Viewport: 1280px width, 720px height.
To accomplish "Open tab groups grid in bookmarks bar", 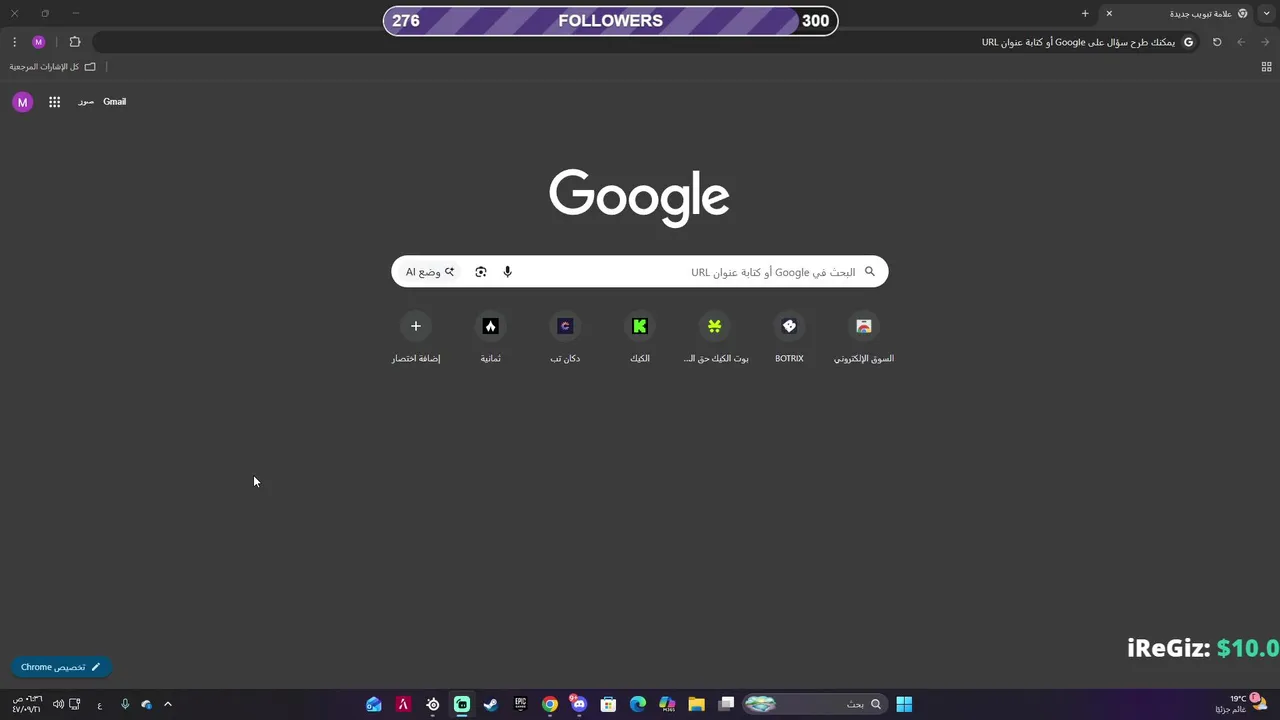I will 1266,67.
